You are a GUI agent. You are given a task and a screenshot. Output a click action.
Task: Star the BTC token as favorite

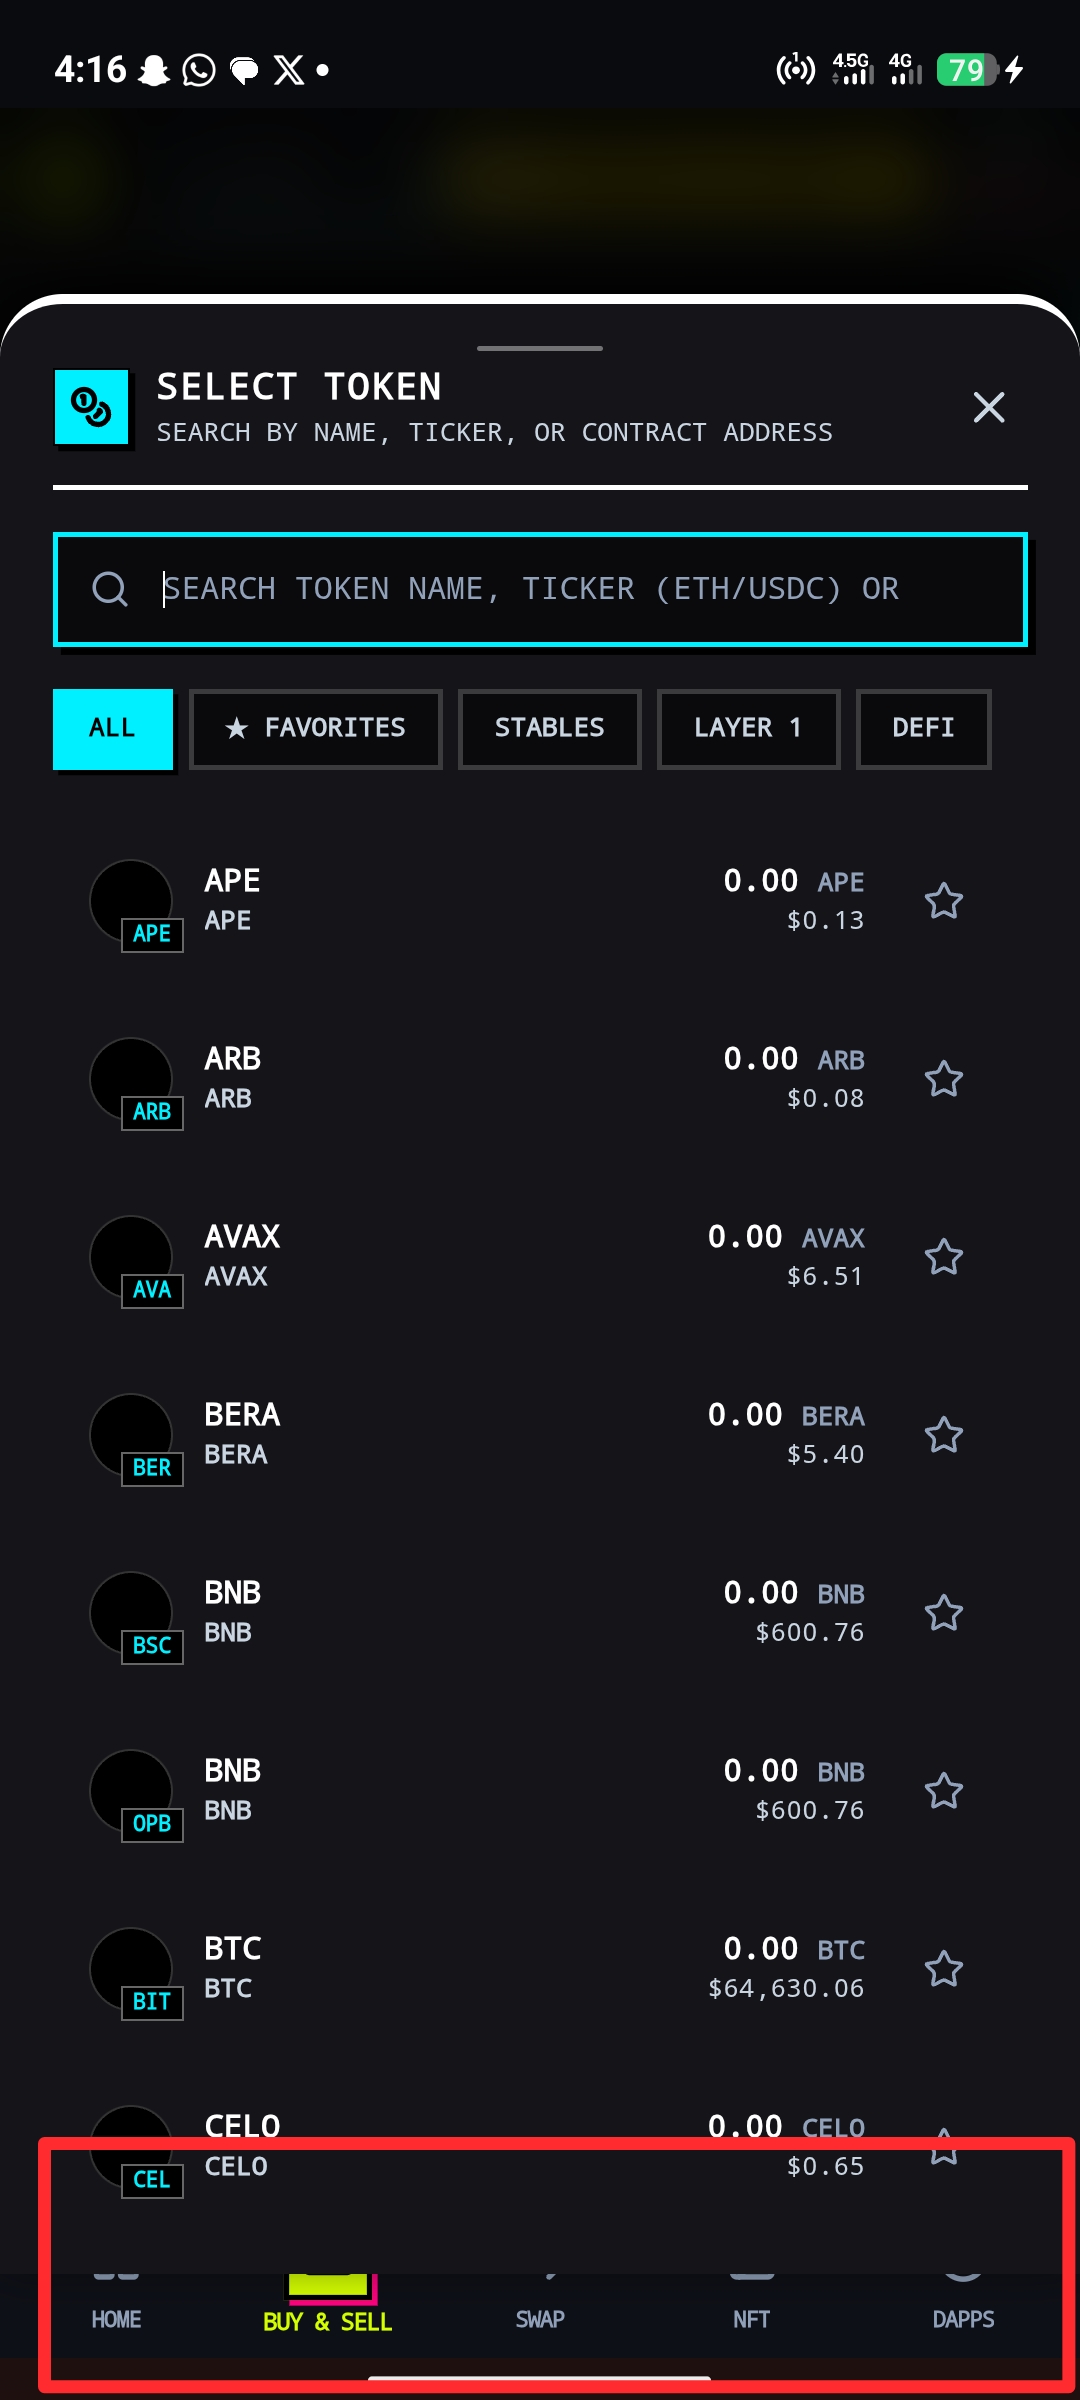(x=943, y=1969)
